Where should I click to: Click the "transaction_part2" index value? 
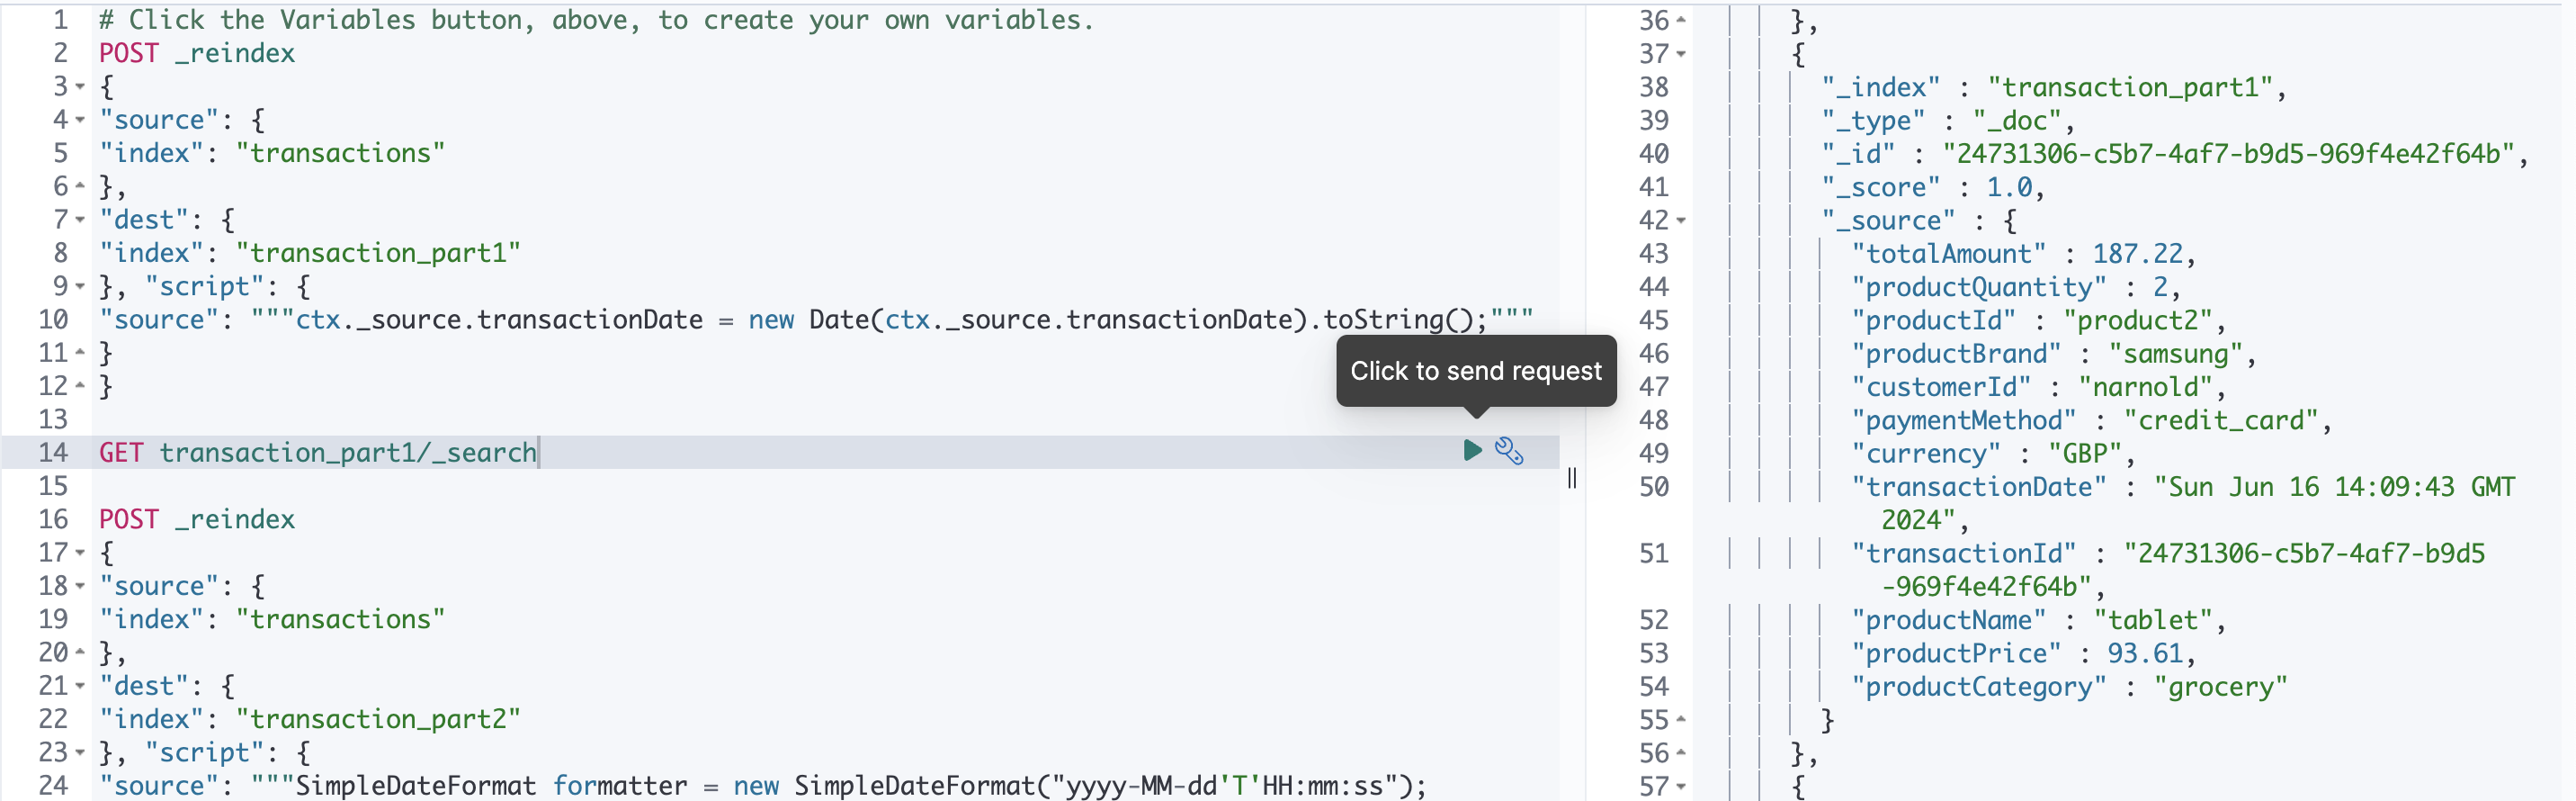pos(378,719)
